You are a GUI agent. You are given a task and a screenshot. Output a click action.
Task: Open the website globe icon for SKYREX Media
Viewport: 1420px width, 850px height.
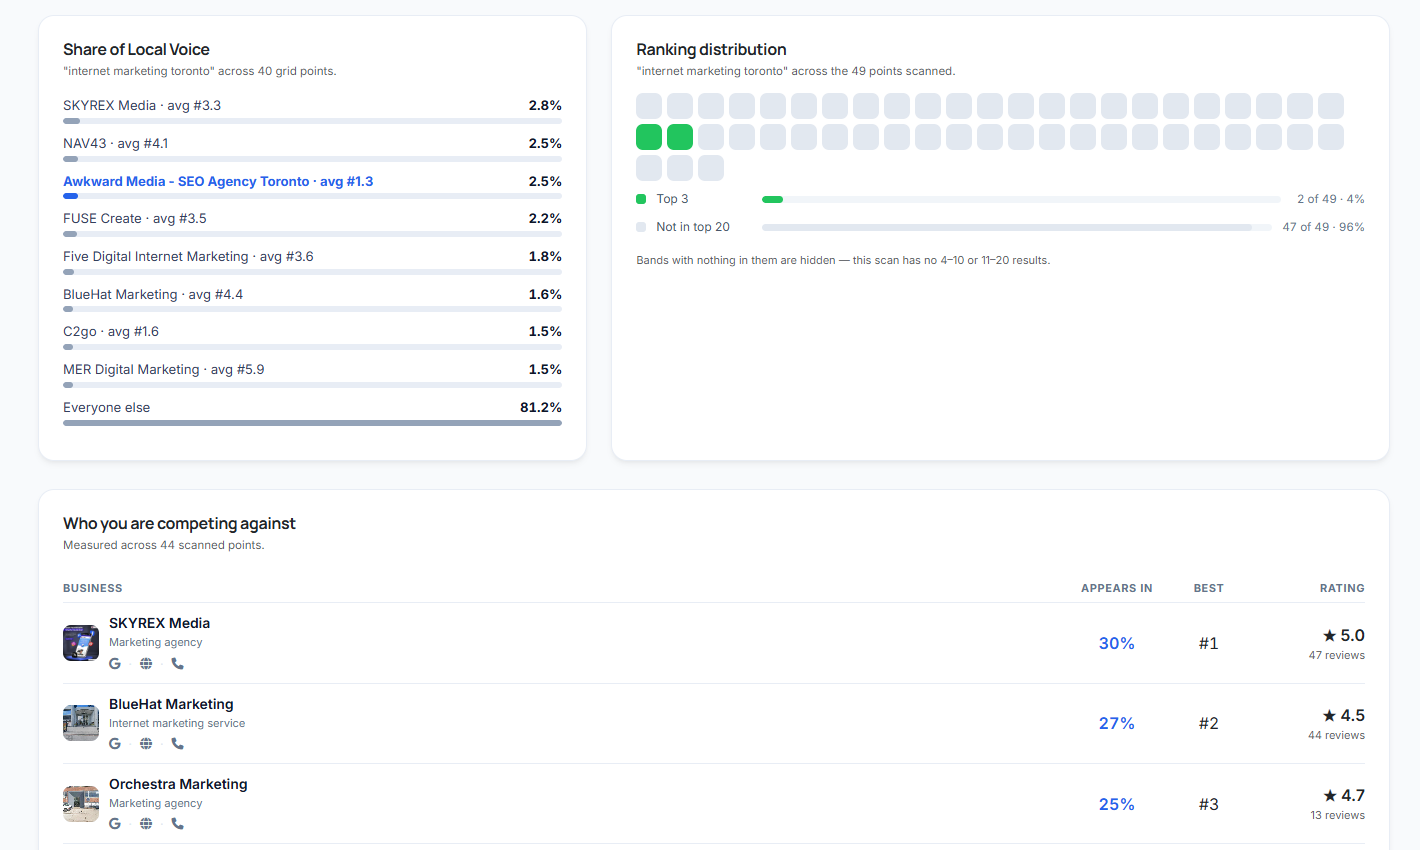click(x=146, y=663)
